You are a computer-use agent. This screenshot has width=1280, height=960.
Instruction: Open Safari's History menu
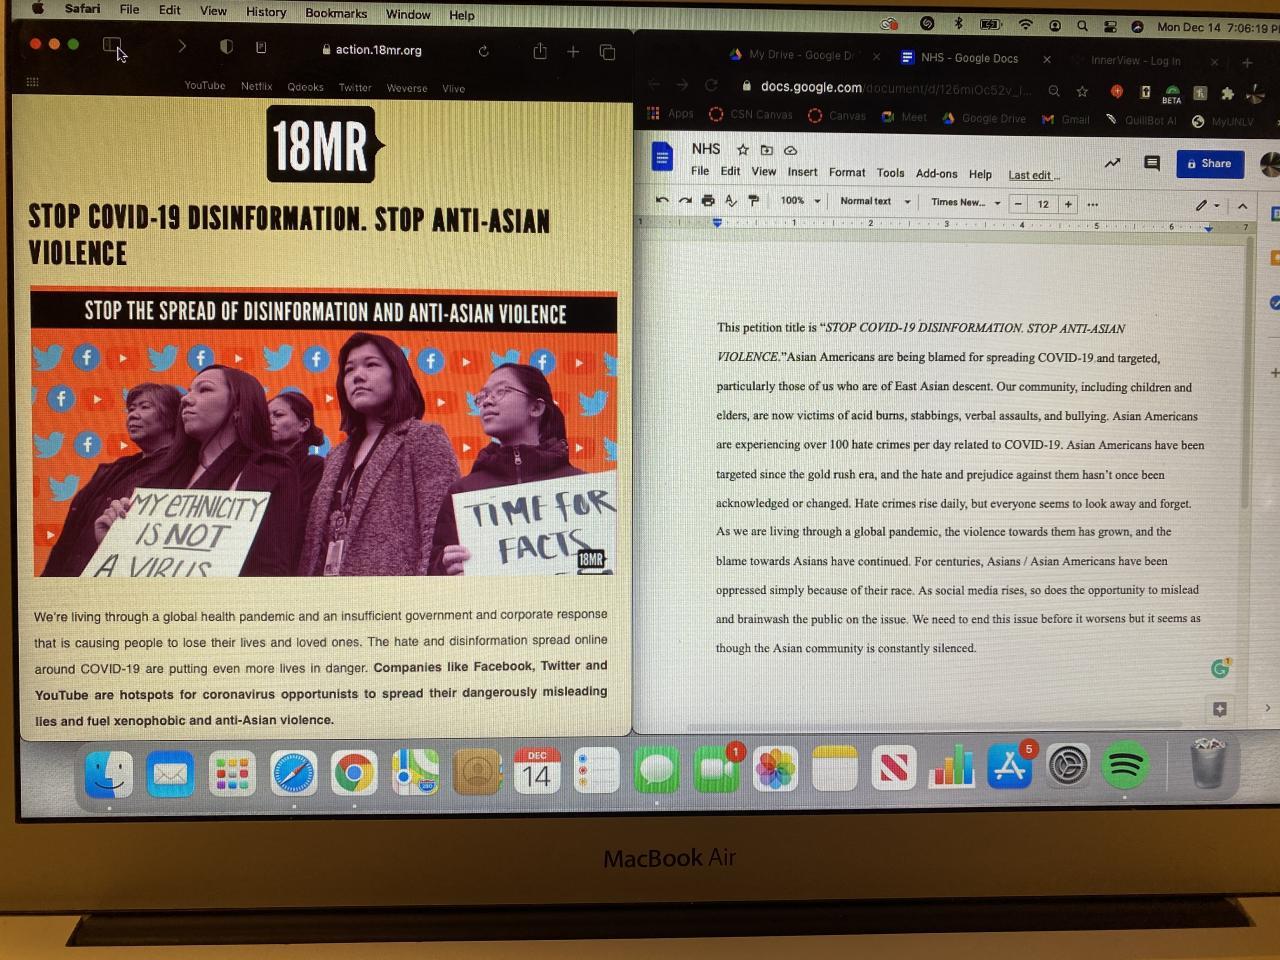click(x=266, y=12)
